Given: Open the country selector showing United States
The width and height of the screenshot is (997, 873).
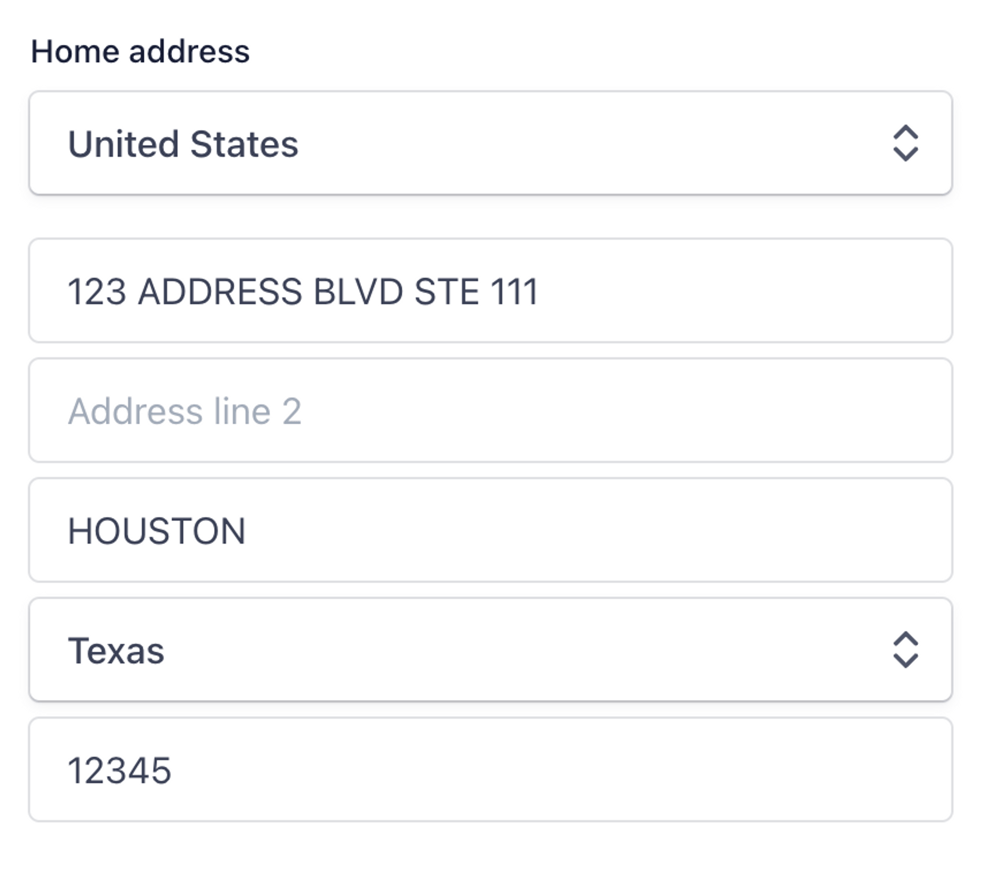Looking at the screenshot, I should tap(490, 143).
